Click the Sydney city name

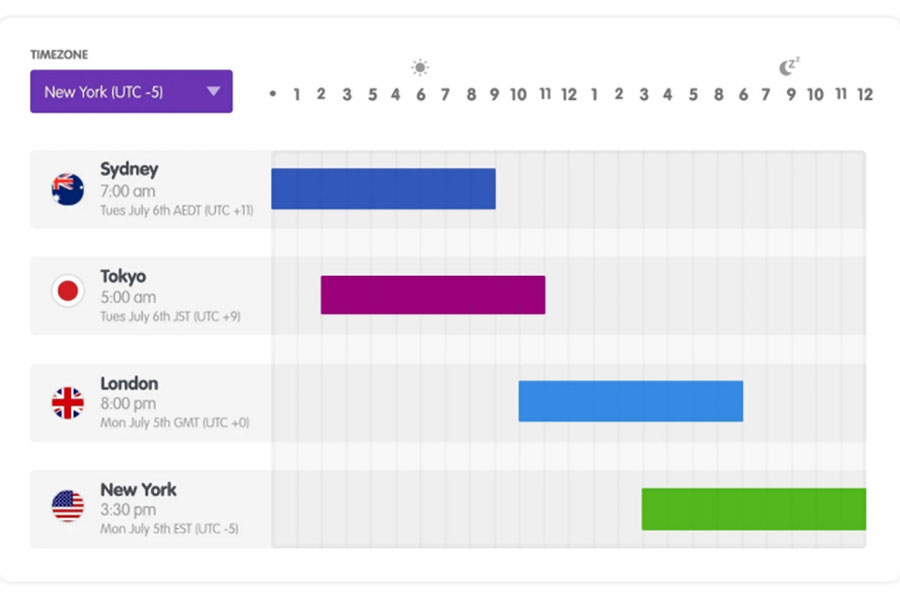(129, 169)
